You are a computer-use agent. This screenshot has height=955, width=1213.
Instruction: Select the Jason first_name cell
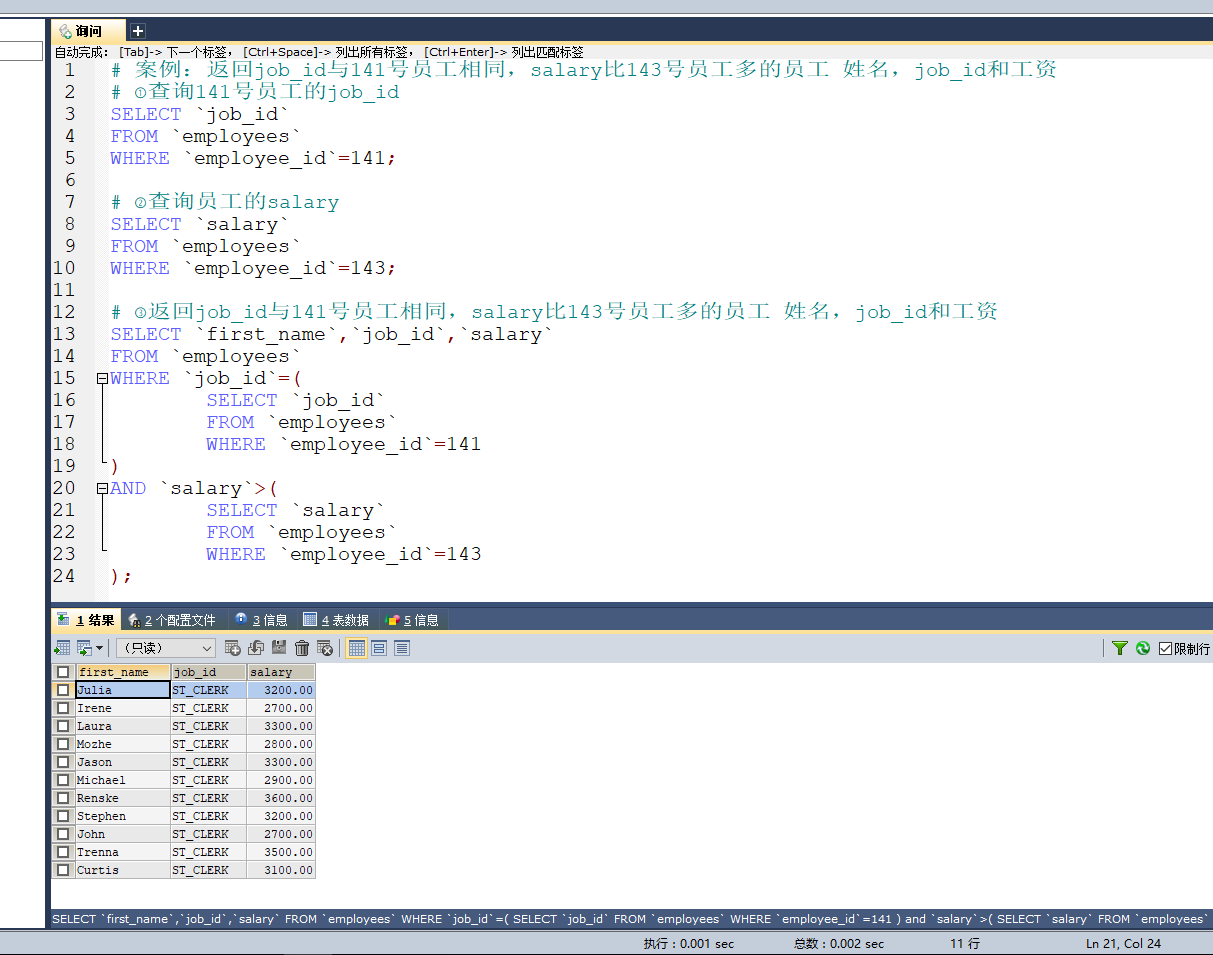[x=123, y=762]
